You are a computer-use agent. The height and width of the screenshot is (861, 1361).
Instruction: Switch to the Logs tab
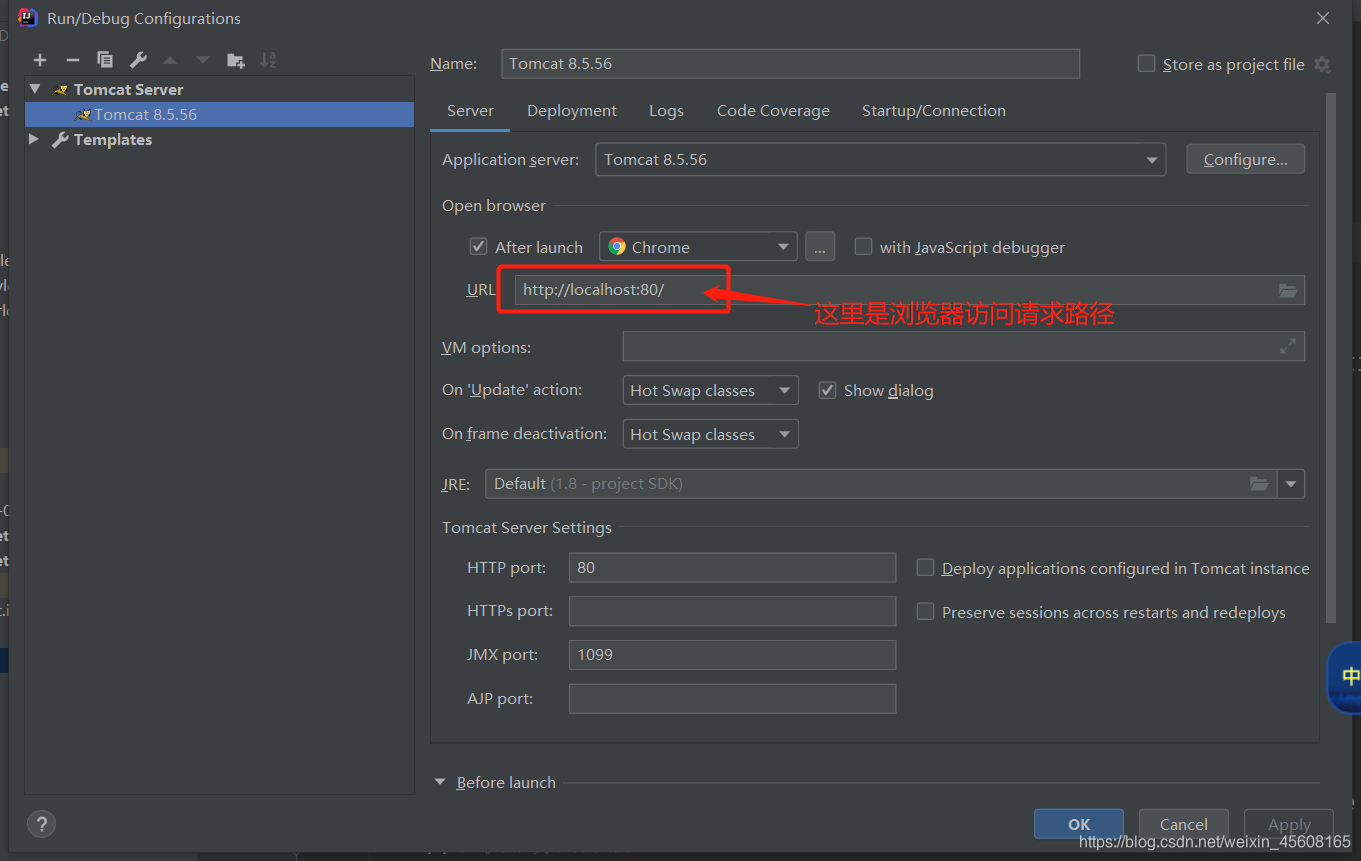point(666,111)
